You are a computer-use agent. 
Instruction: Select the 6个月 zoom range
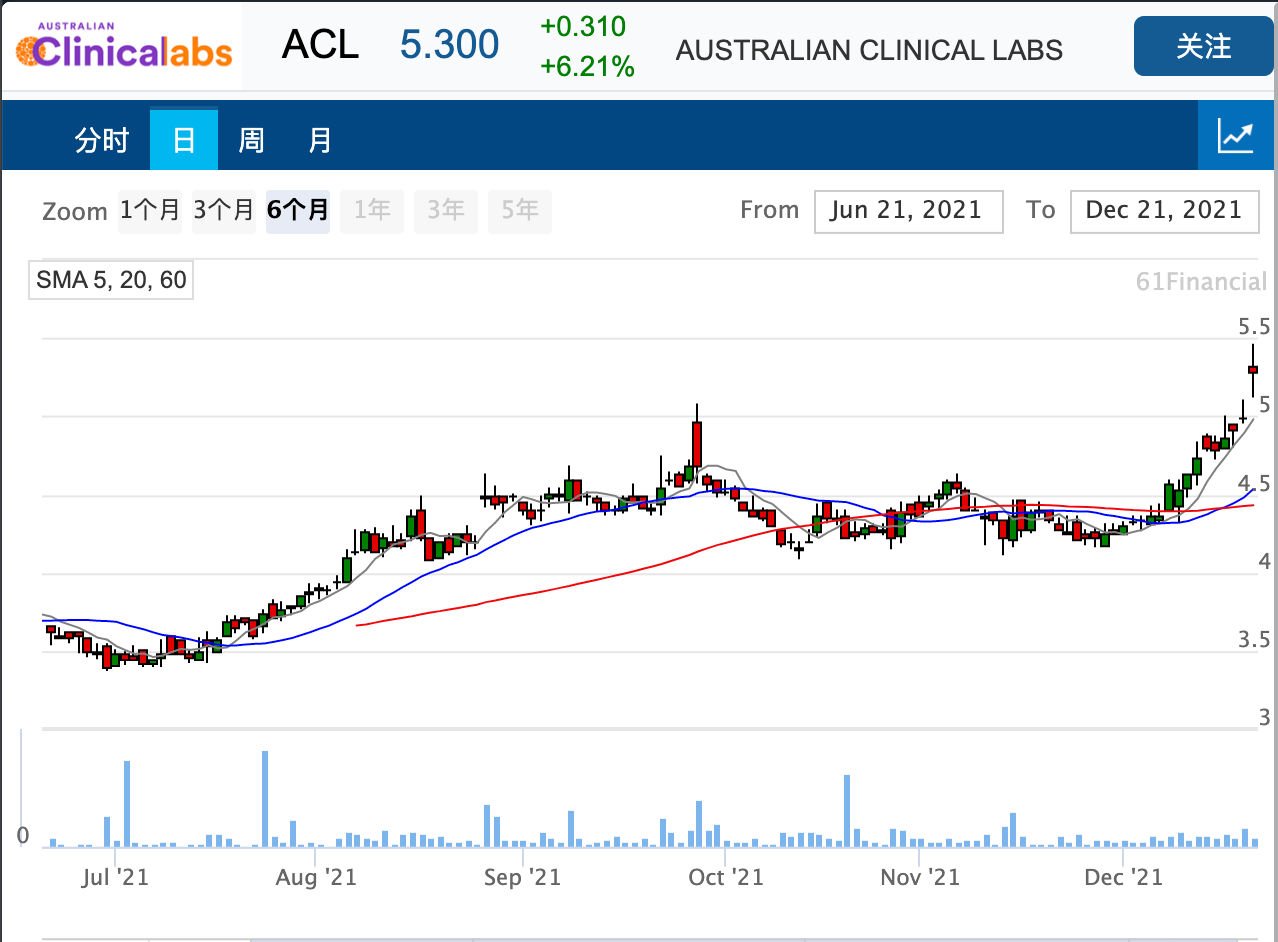click(x=297, y=210)
